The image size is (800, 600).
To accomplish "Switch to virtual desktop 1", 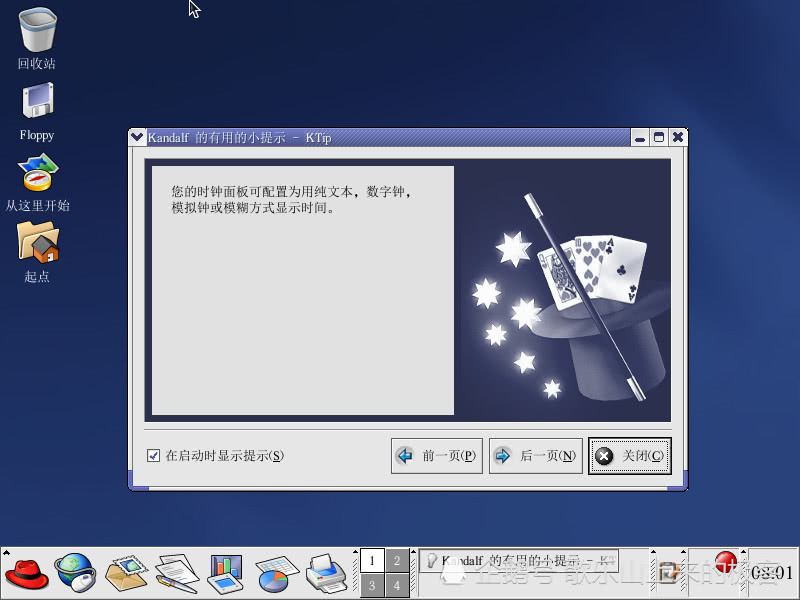I will 372,561.
